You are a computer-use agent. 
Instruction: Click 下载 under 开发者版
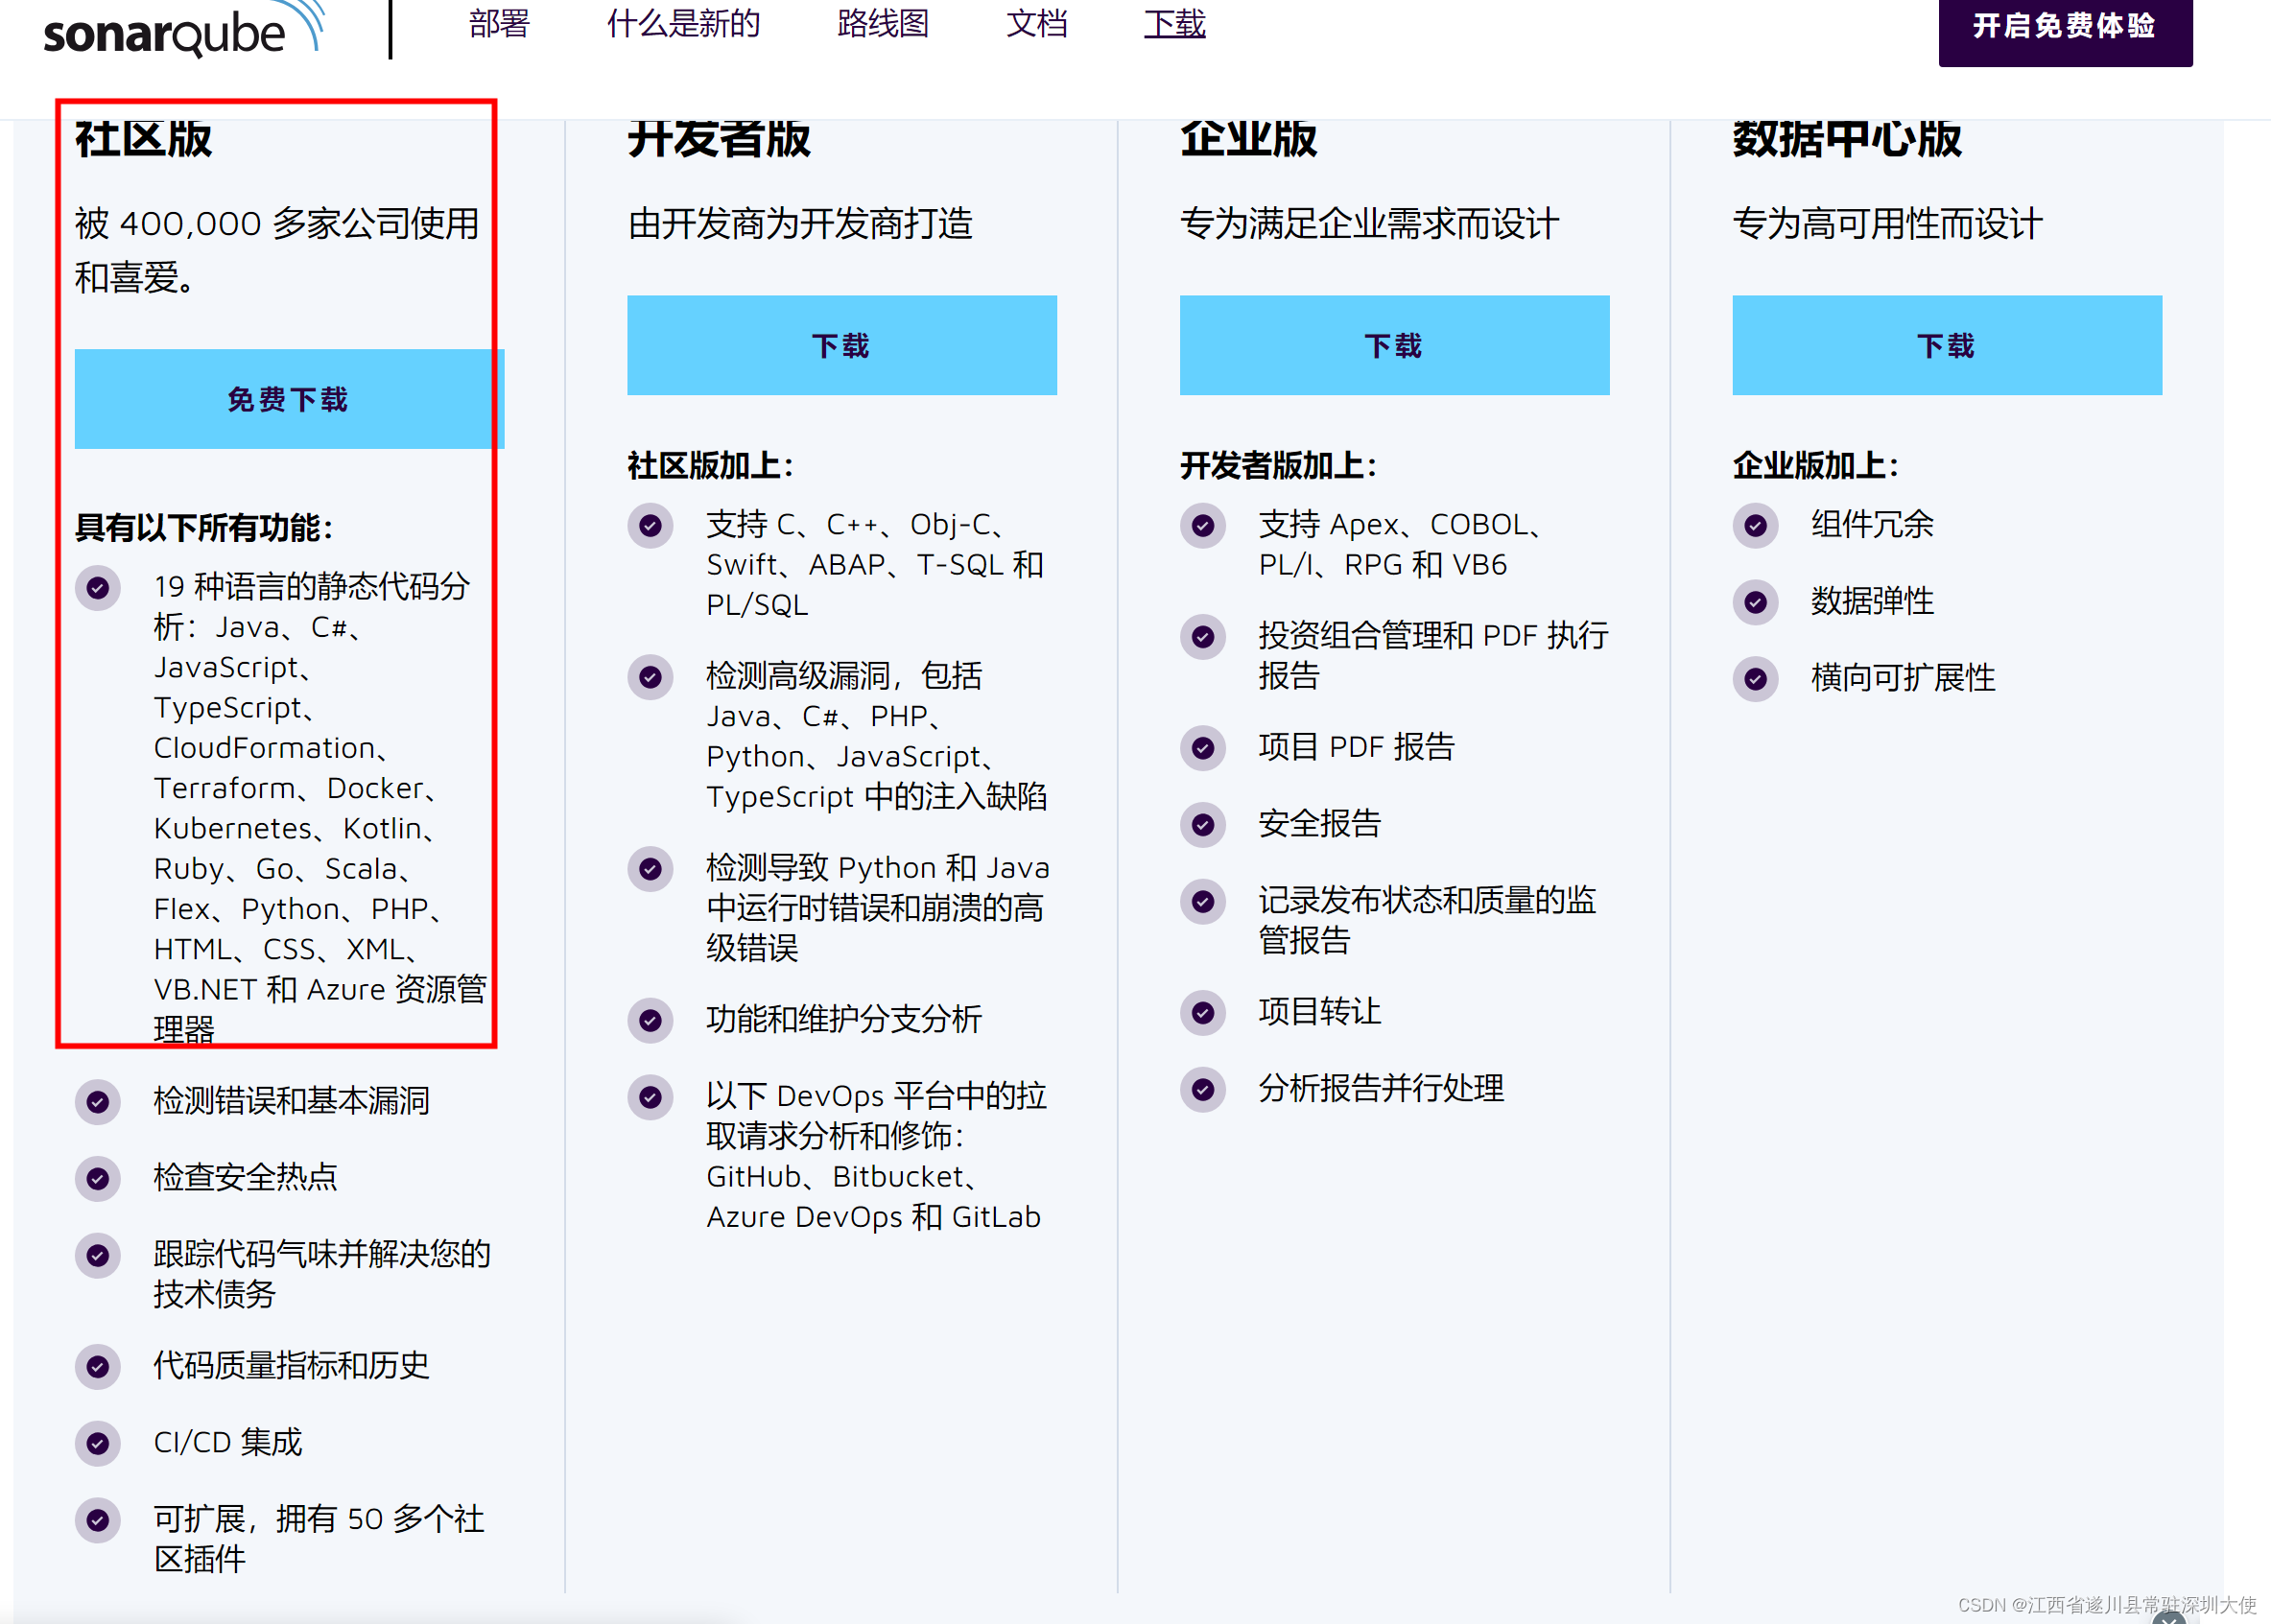pyautogui.click(x=841, y=345)
